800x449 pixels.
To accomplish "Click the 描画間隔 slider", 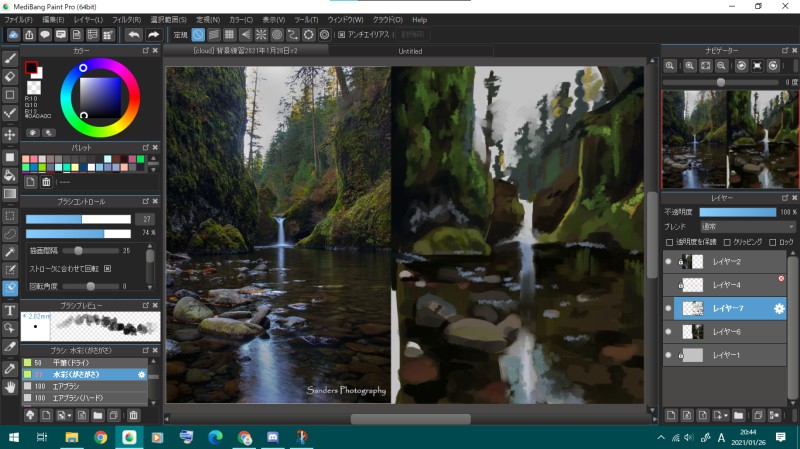I will click(89, 251).
